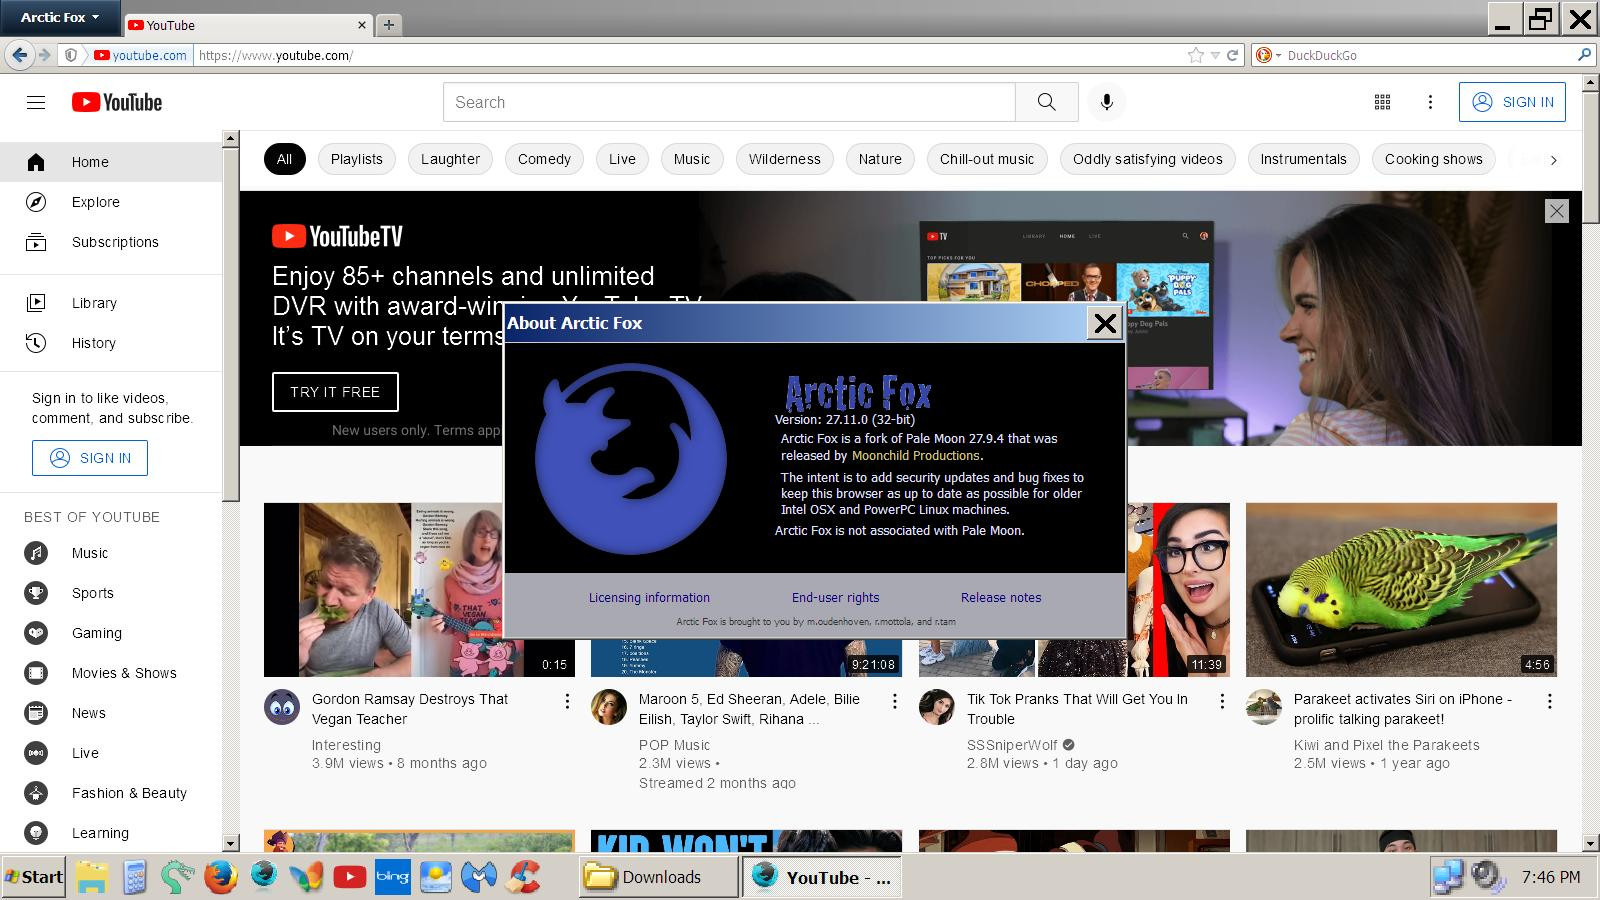This screenshot has height=900, width=1600.
Task: Select the All filter chip
Action: pos(284,159)
